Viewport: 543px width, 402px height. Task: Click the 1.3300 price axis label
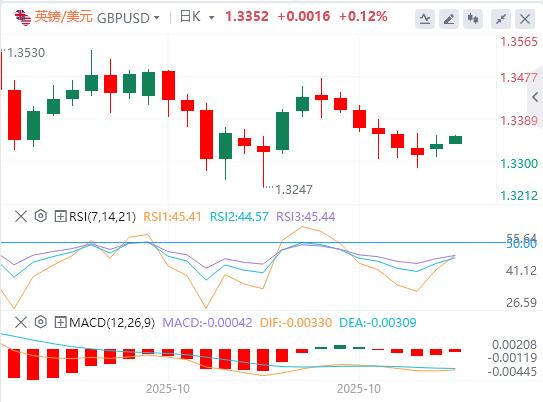(519, 163)
